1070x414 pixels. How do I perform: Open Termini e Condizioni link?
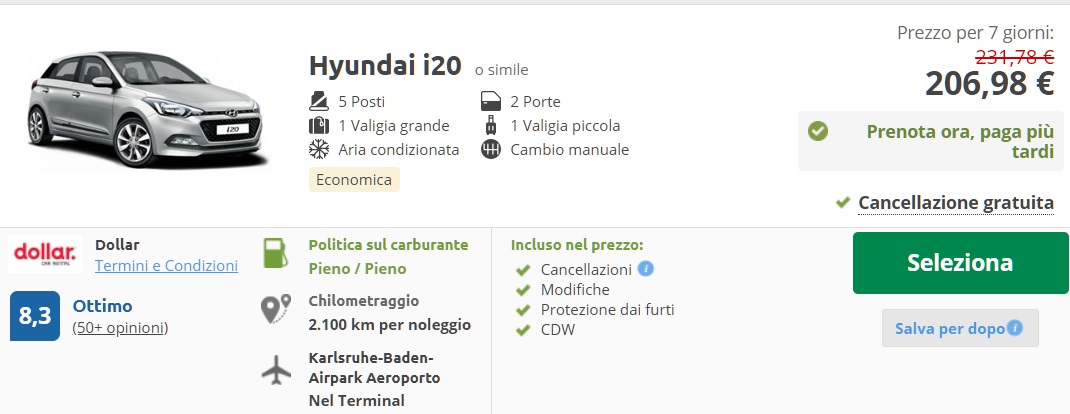[167, 265]
